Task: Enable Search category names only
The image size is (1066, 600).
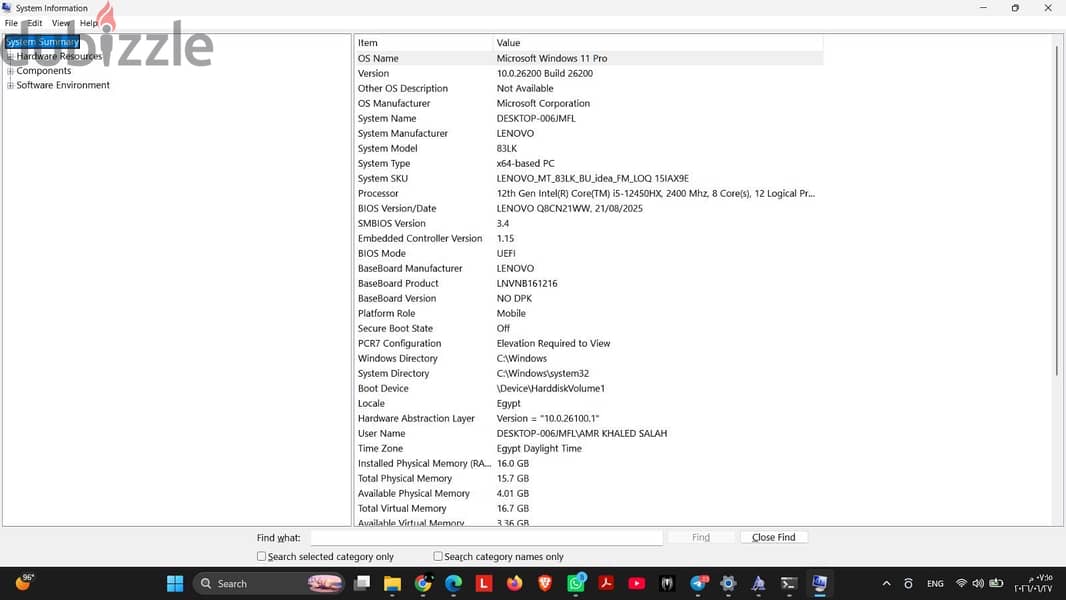Action: pos(438,557)
